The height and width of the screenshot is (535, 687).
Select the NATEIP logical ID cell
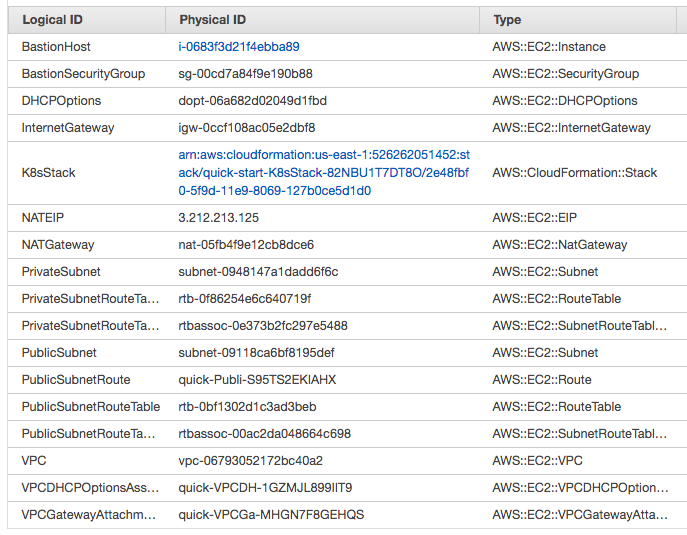[43, 218]
